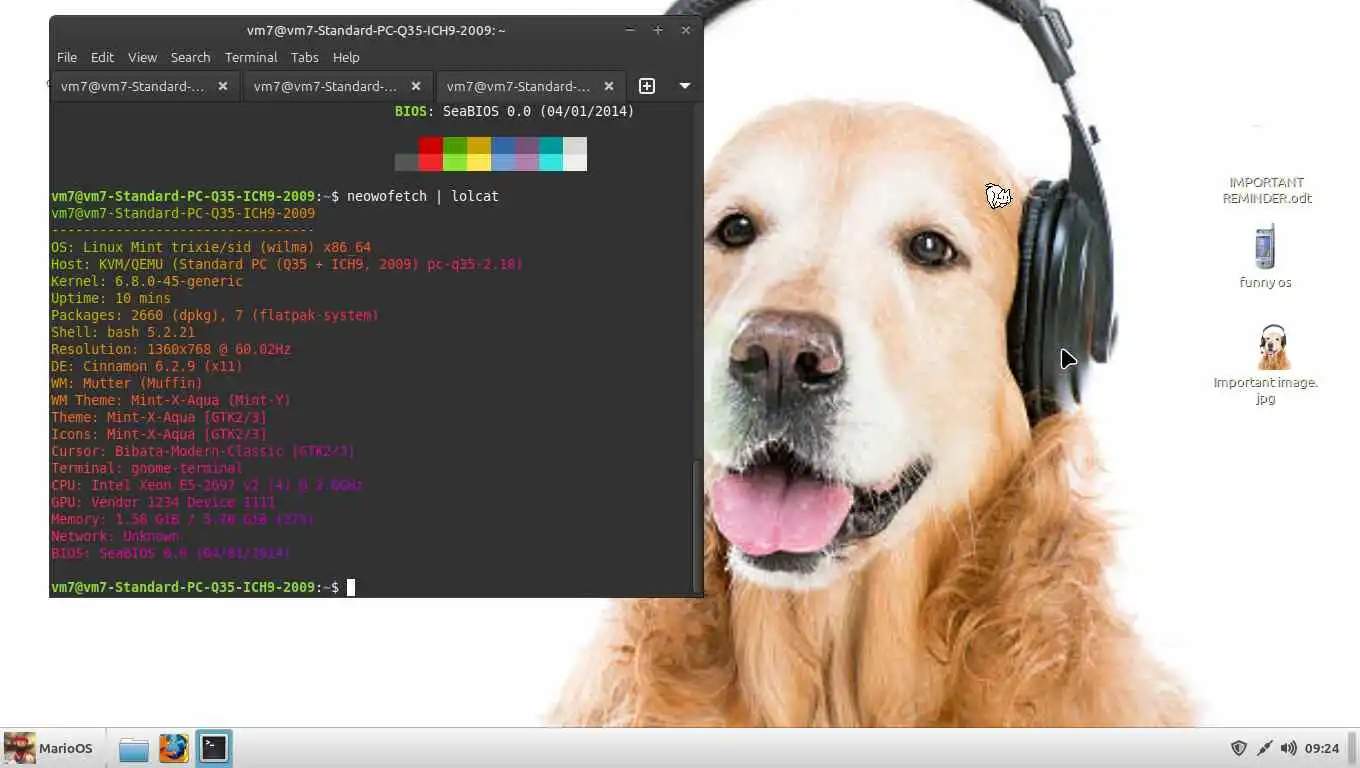Click the terminal window title text
Viewport: 1360px width, 768px height.
[376, 30]
